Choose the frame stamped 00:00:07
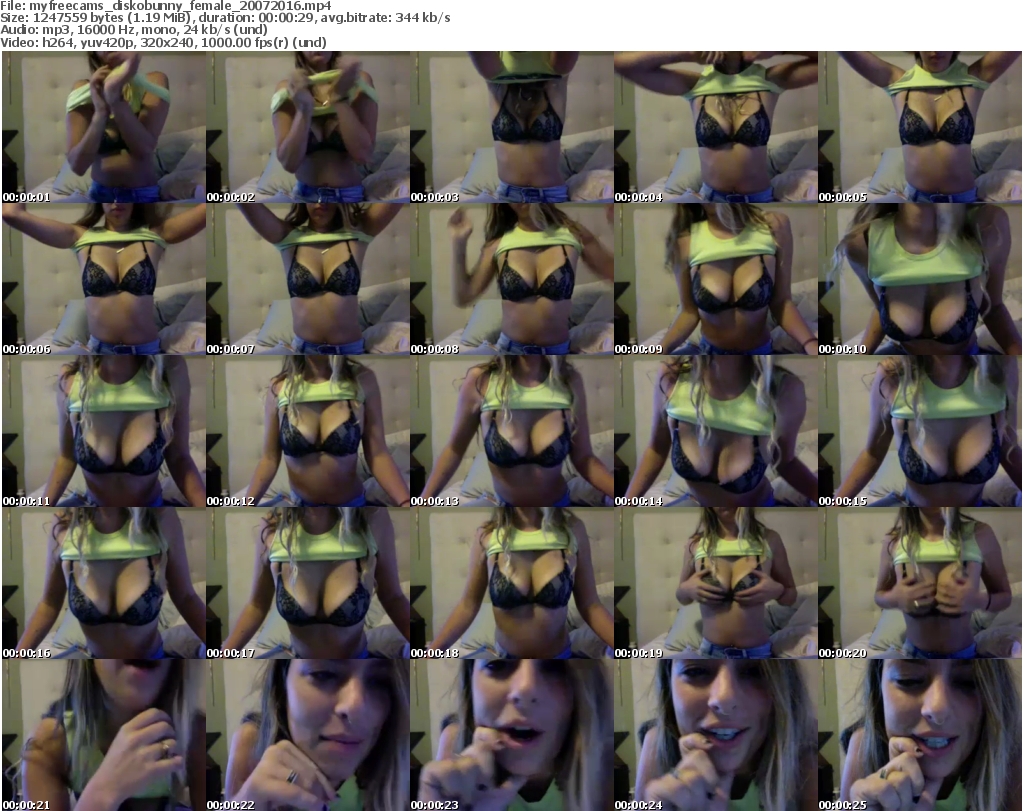Image resolution: width=1024 pixels, height=811 pixels. point(308,279)
